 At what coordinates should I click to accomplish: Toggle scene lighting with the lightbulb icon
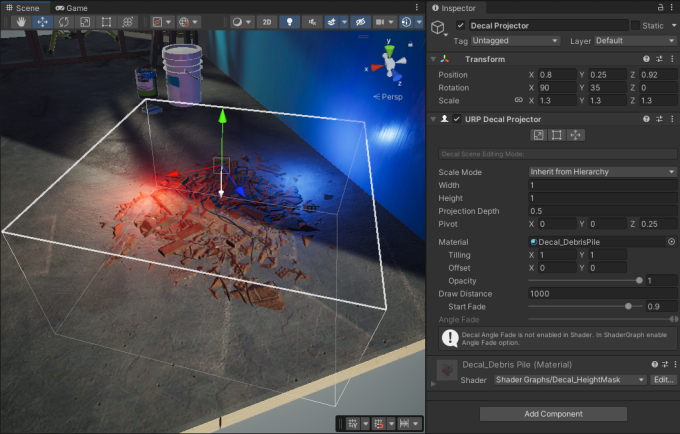pos(288,22)
